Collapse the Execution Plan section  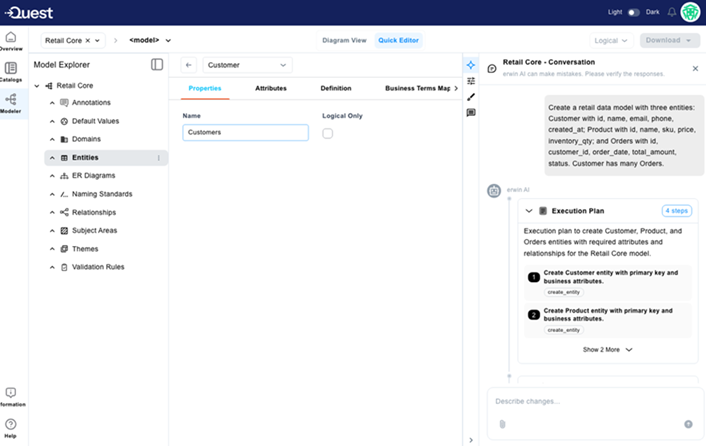tap(529, 211)
